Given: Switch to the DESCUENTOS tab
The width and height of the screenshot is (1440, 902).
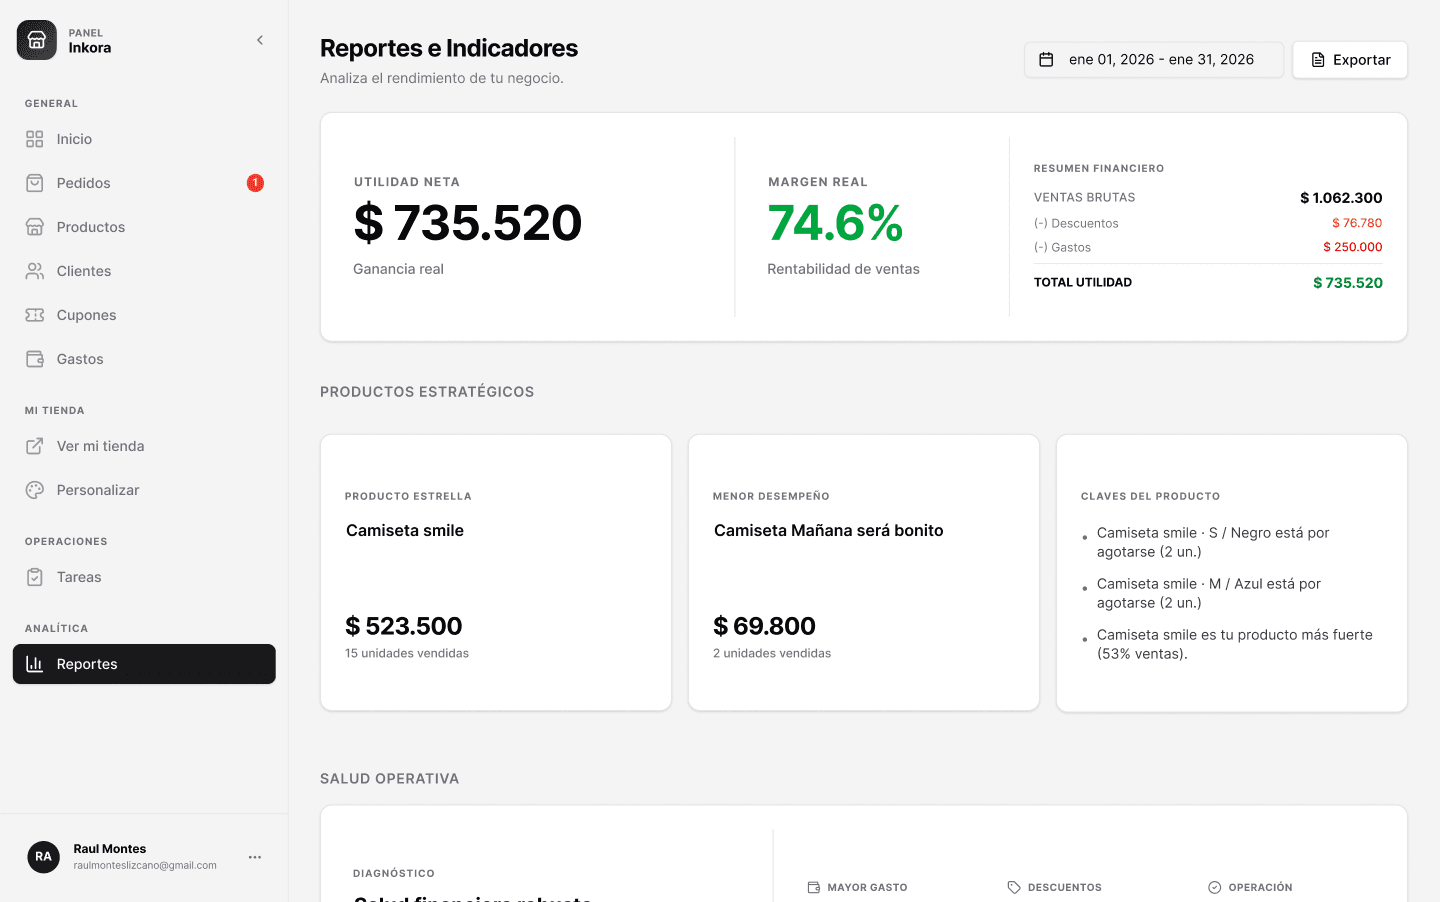Looking at the screenshot, I should coord(1054,887).
